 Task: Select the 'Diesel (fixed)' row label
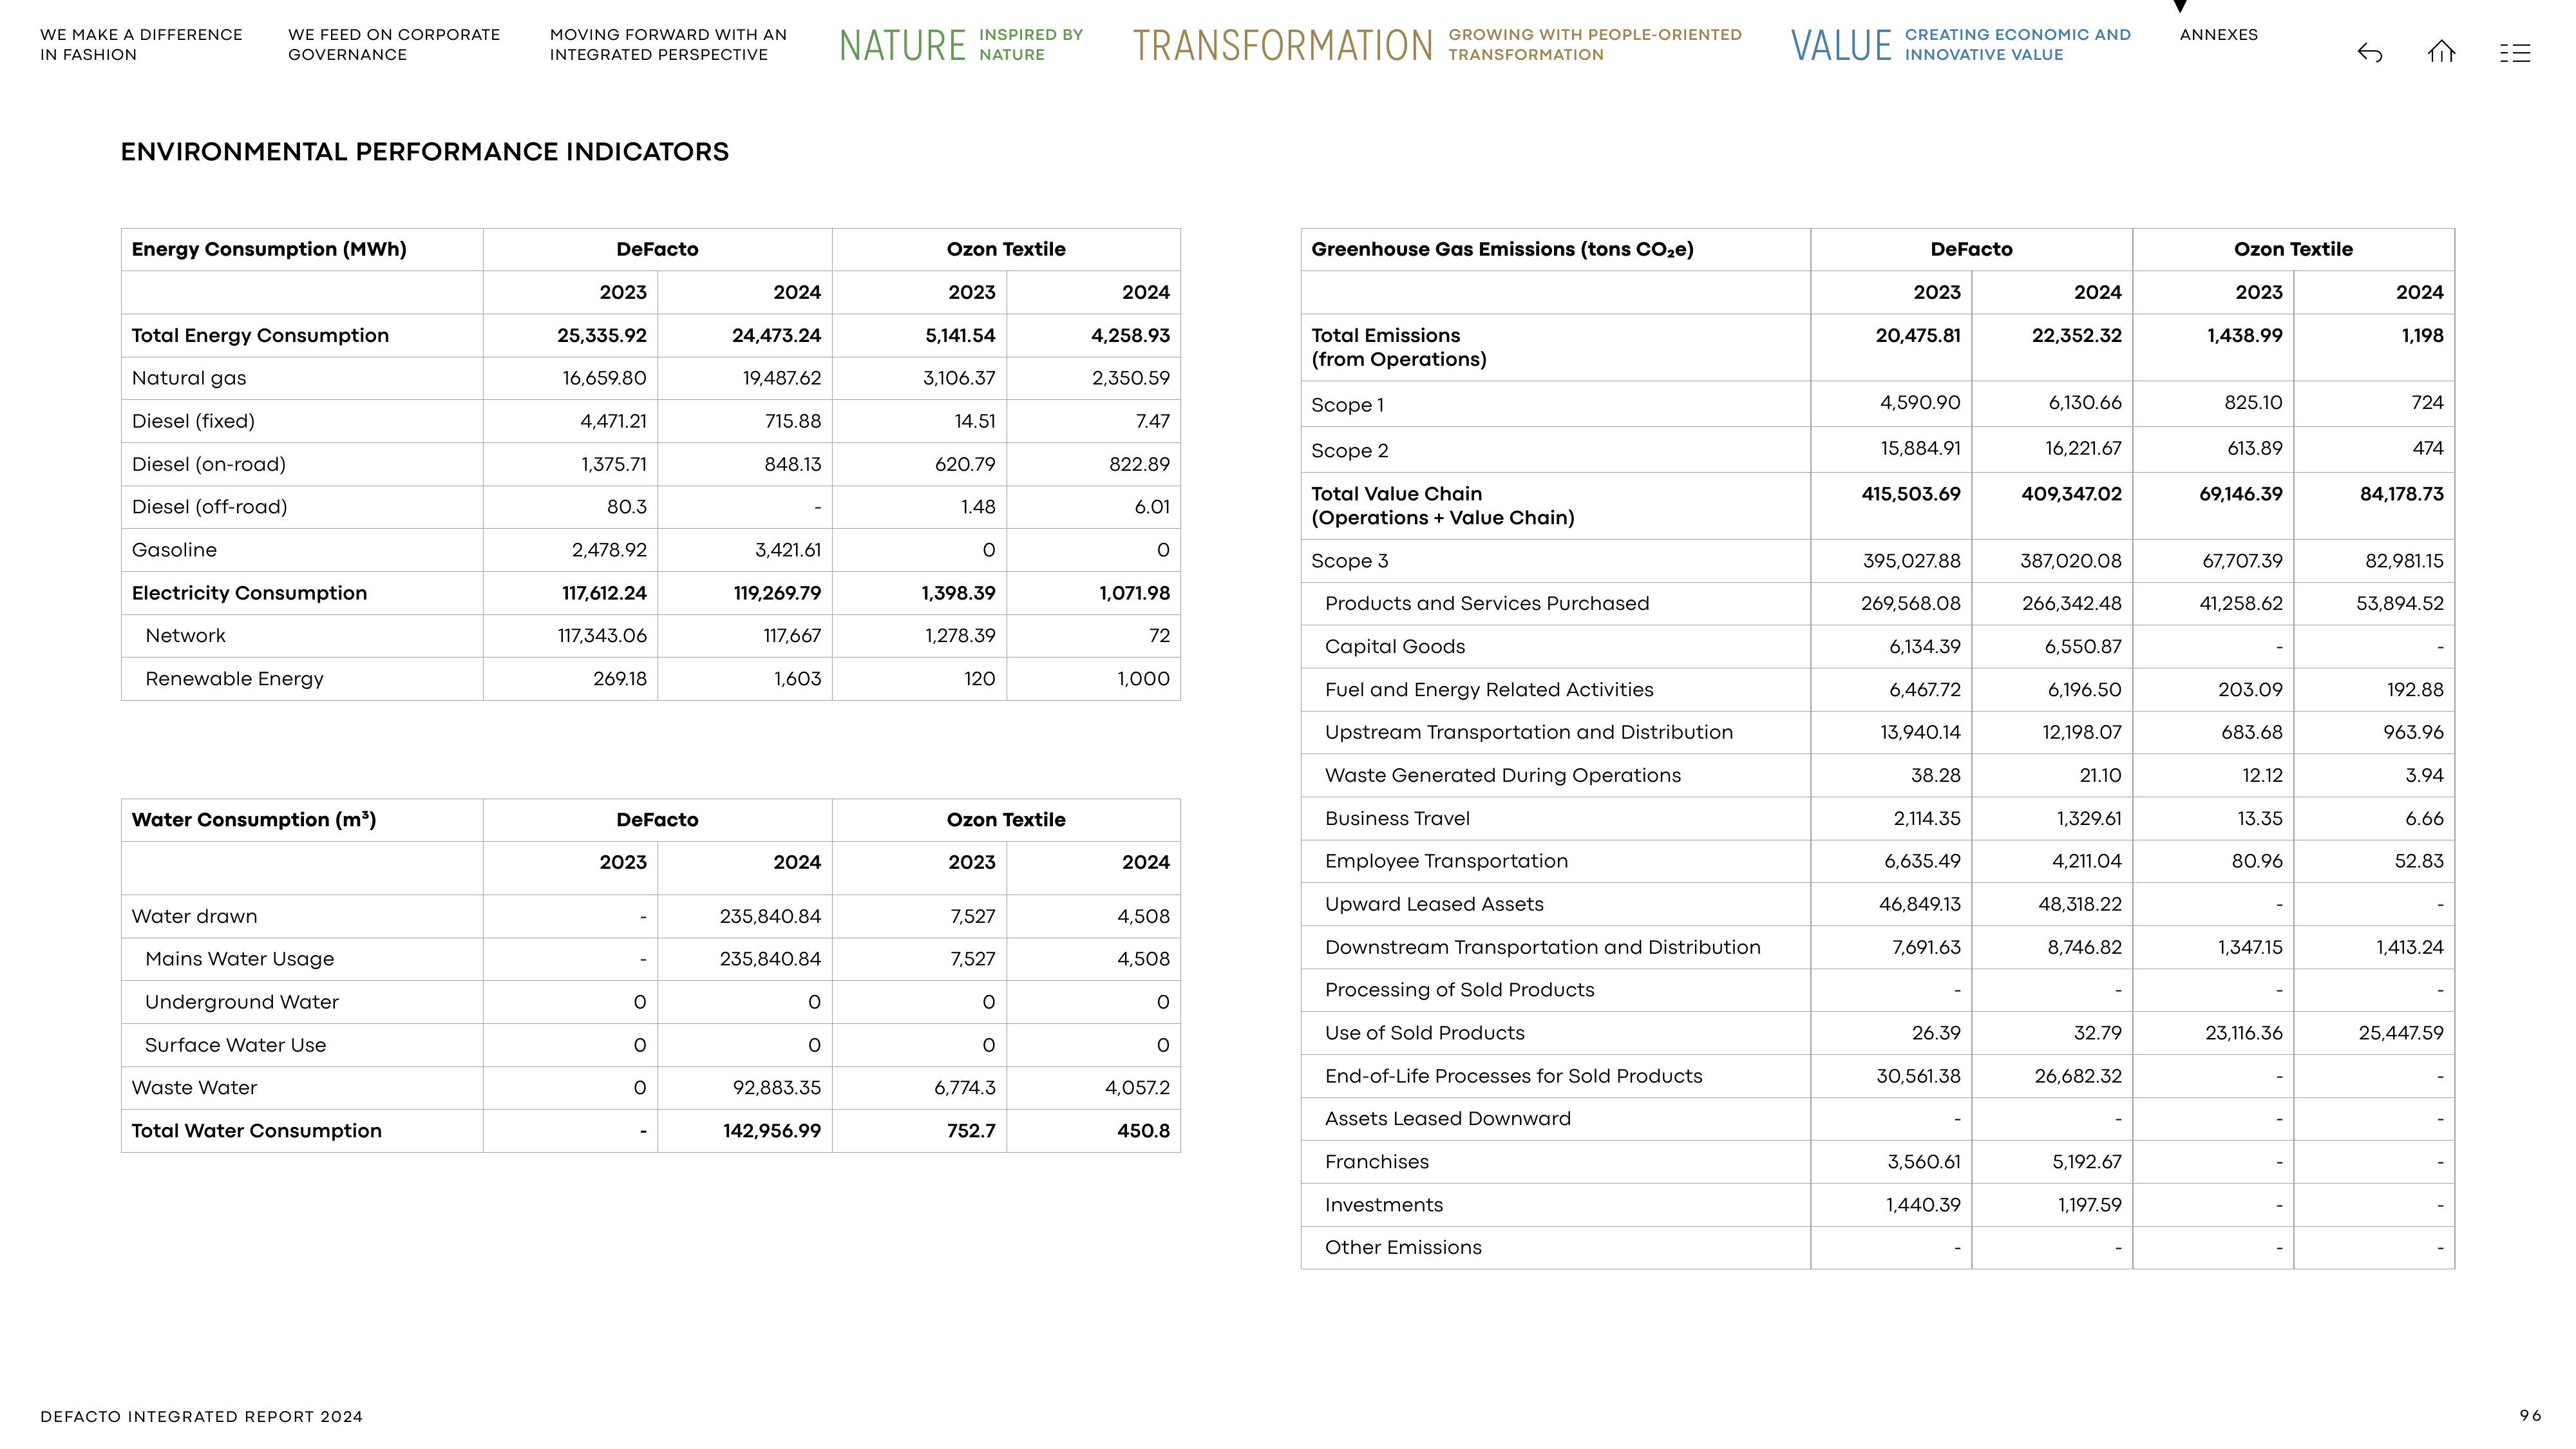click(193, 421)
